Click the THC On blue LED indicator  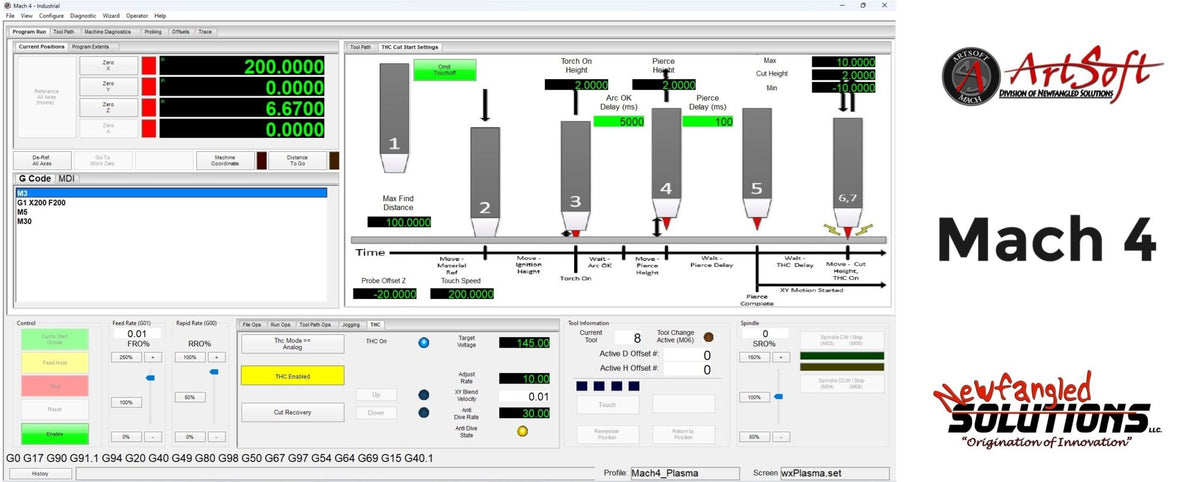[423, 342]
